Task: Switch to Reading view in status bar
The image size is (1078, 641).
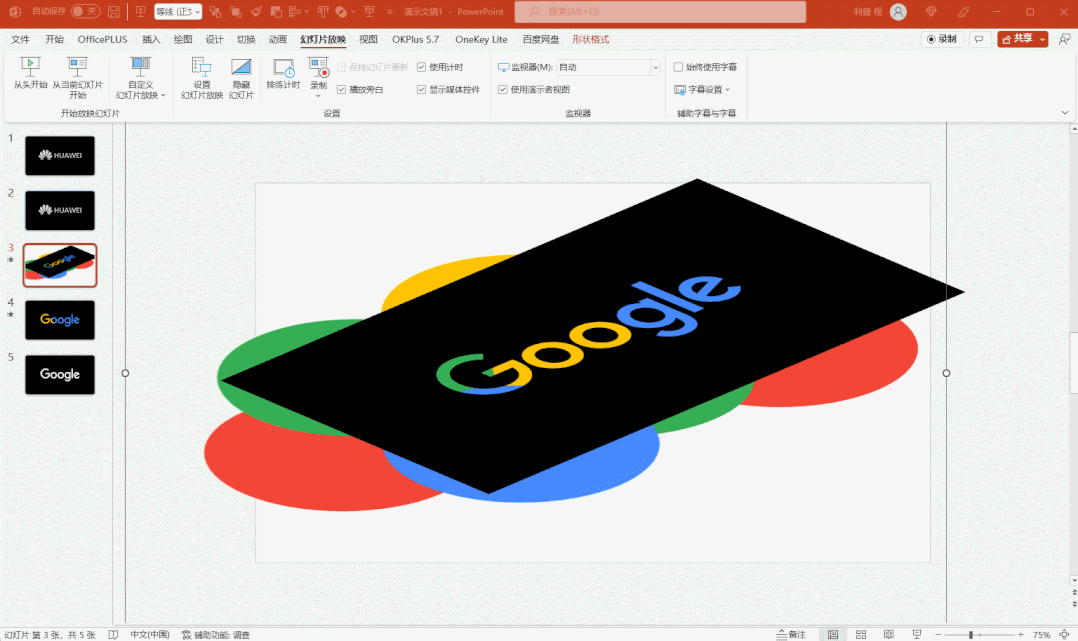Action: pos(888,634)
